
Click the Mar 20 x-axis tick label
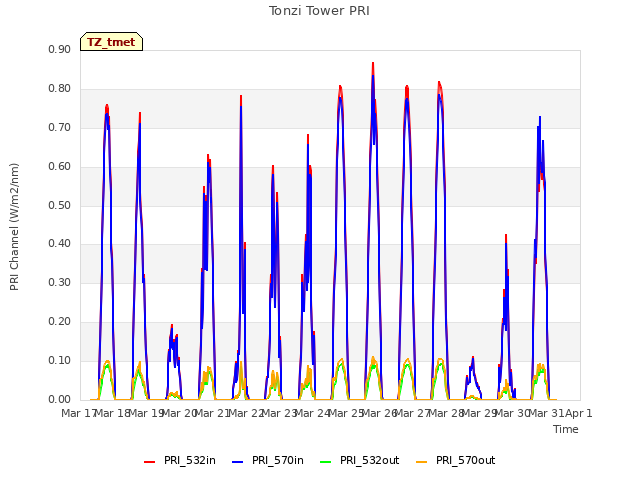pos(179,413)
